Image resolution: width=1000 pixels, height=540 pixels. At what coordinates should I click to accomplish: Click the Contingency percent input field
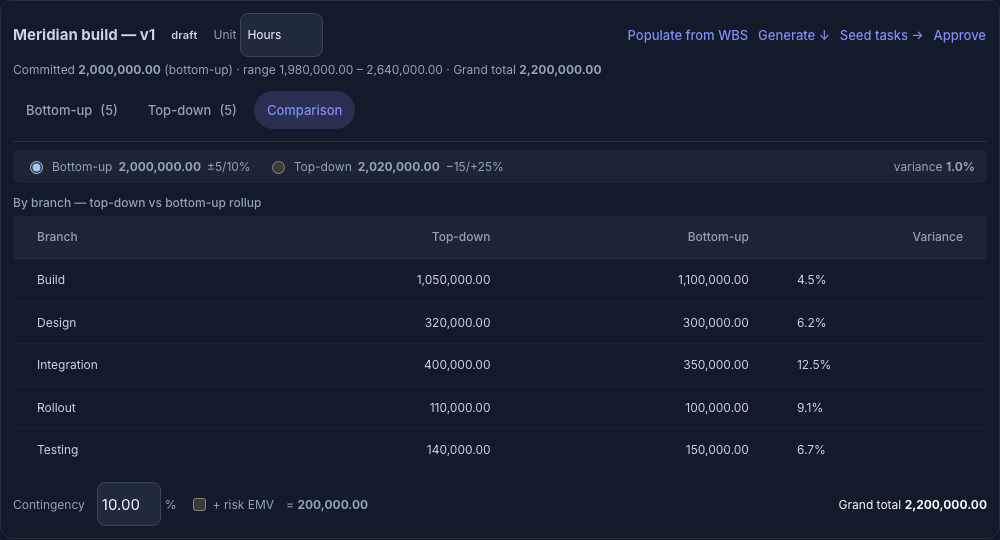129,504
